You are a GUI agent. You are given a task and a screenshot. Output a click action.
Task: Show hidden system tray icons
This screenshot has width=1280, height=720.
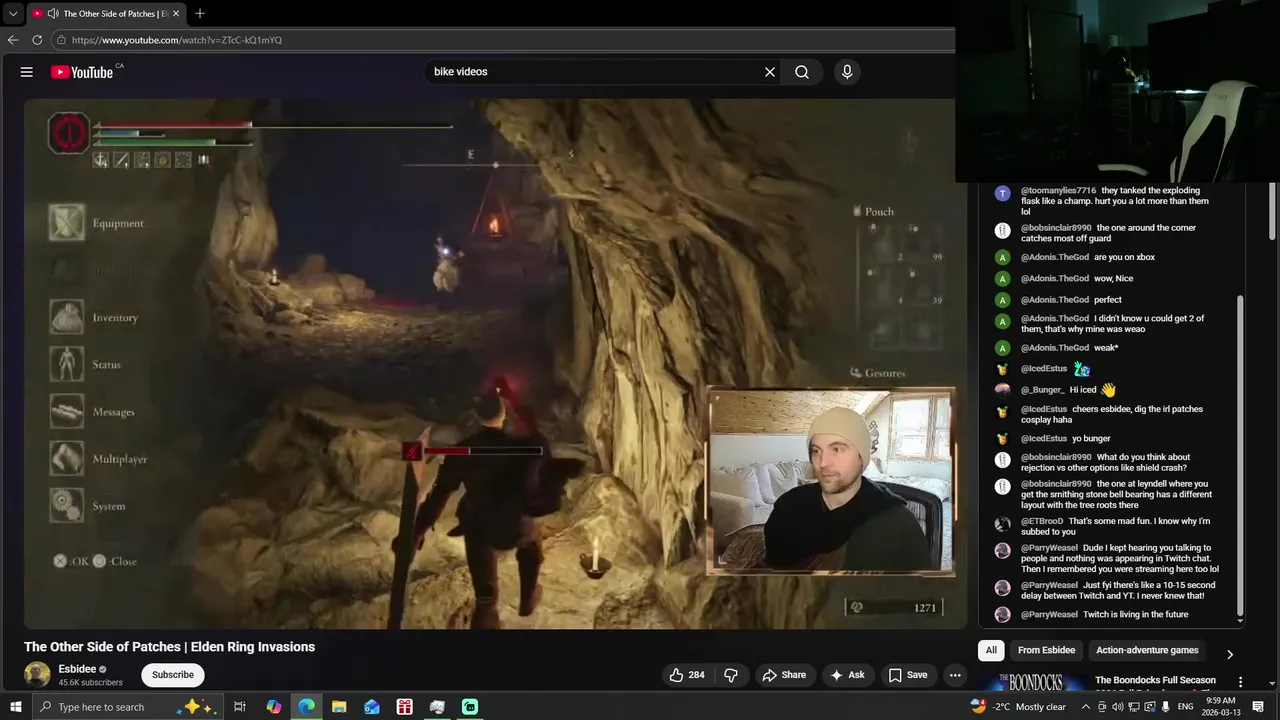click(x=1086, y=707)
